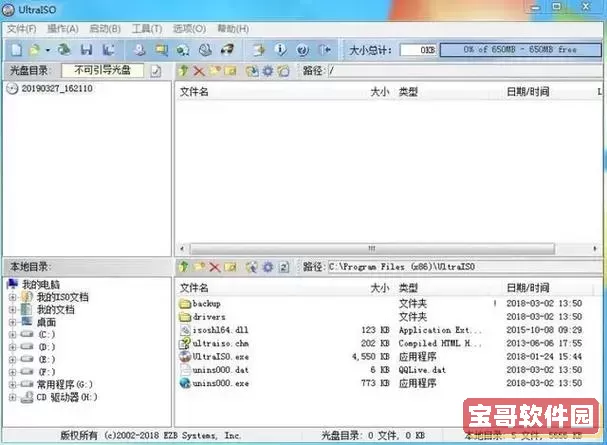Open the 文件(F) menu
This screenshot has width=607, height=445.
click(x=22, y=29)
